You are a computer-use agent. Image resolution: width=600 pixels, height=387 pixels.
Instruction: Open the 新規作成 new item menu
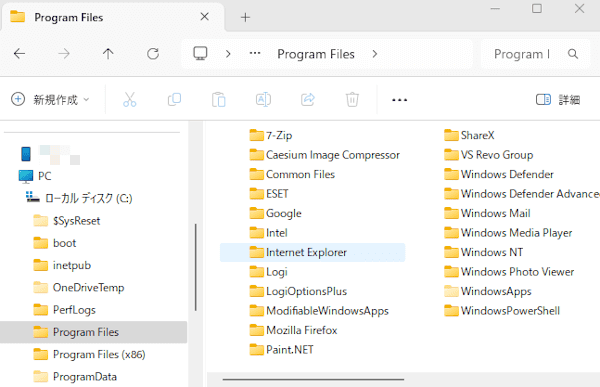50,100
